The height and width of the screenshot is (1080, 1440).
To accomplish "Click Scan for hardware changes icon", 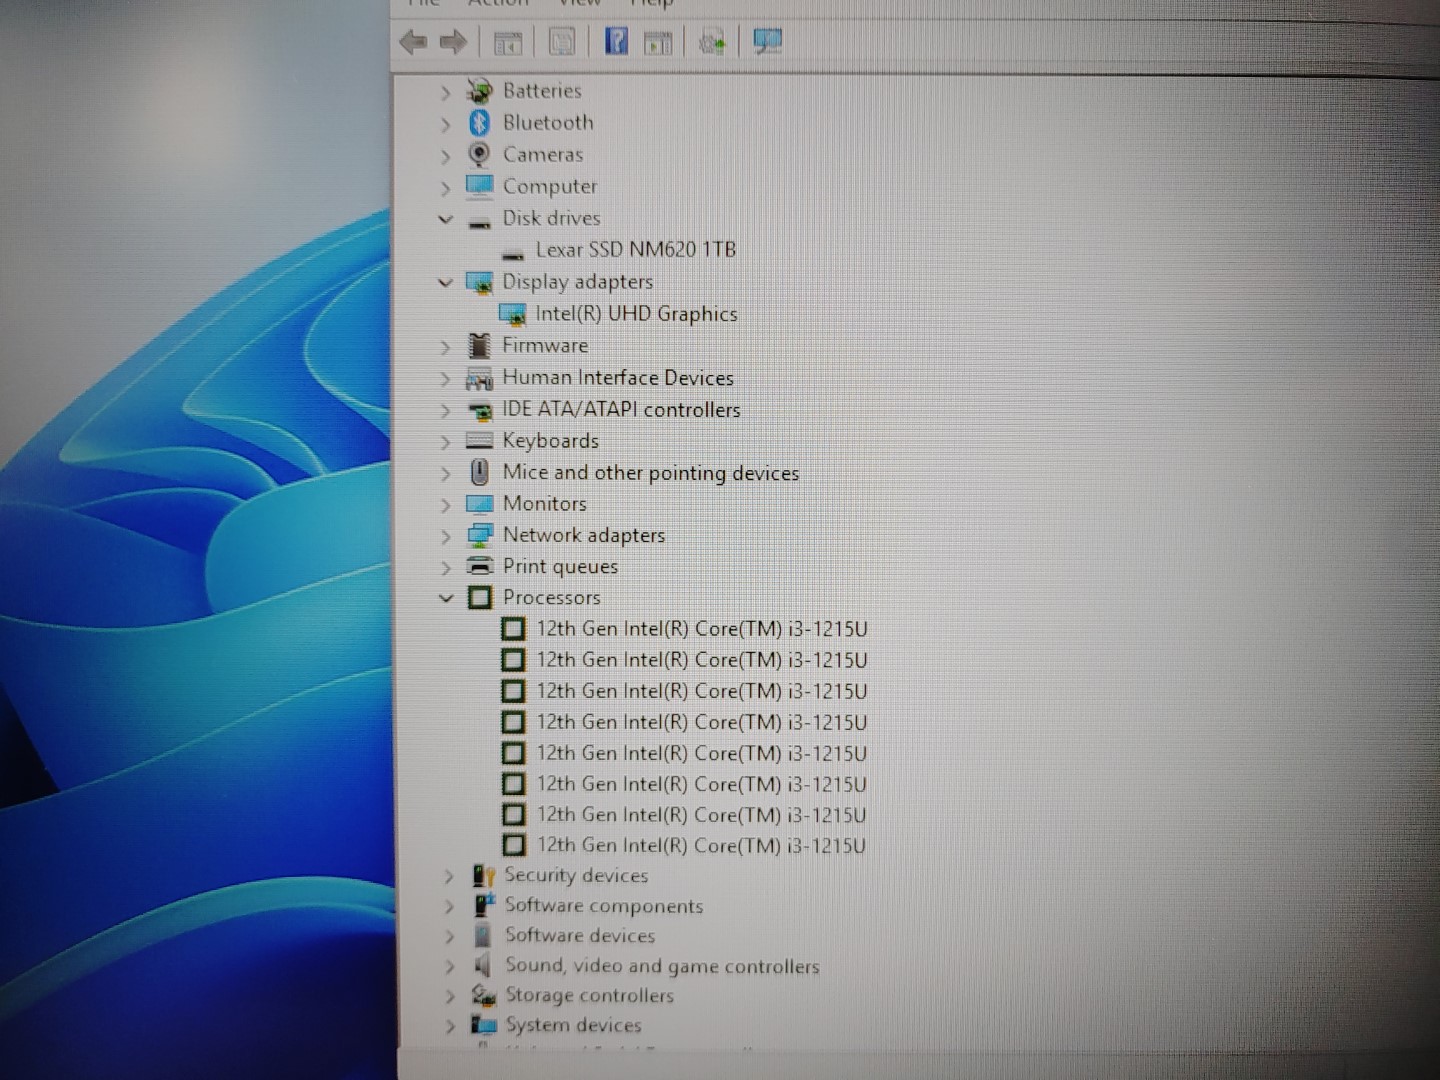I will pyautogui.click(x=767, y=41).
